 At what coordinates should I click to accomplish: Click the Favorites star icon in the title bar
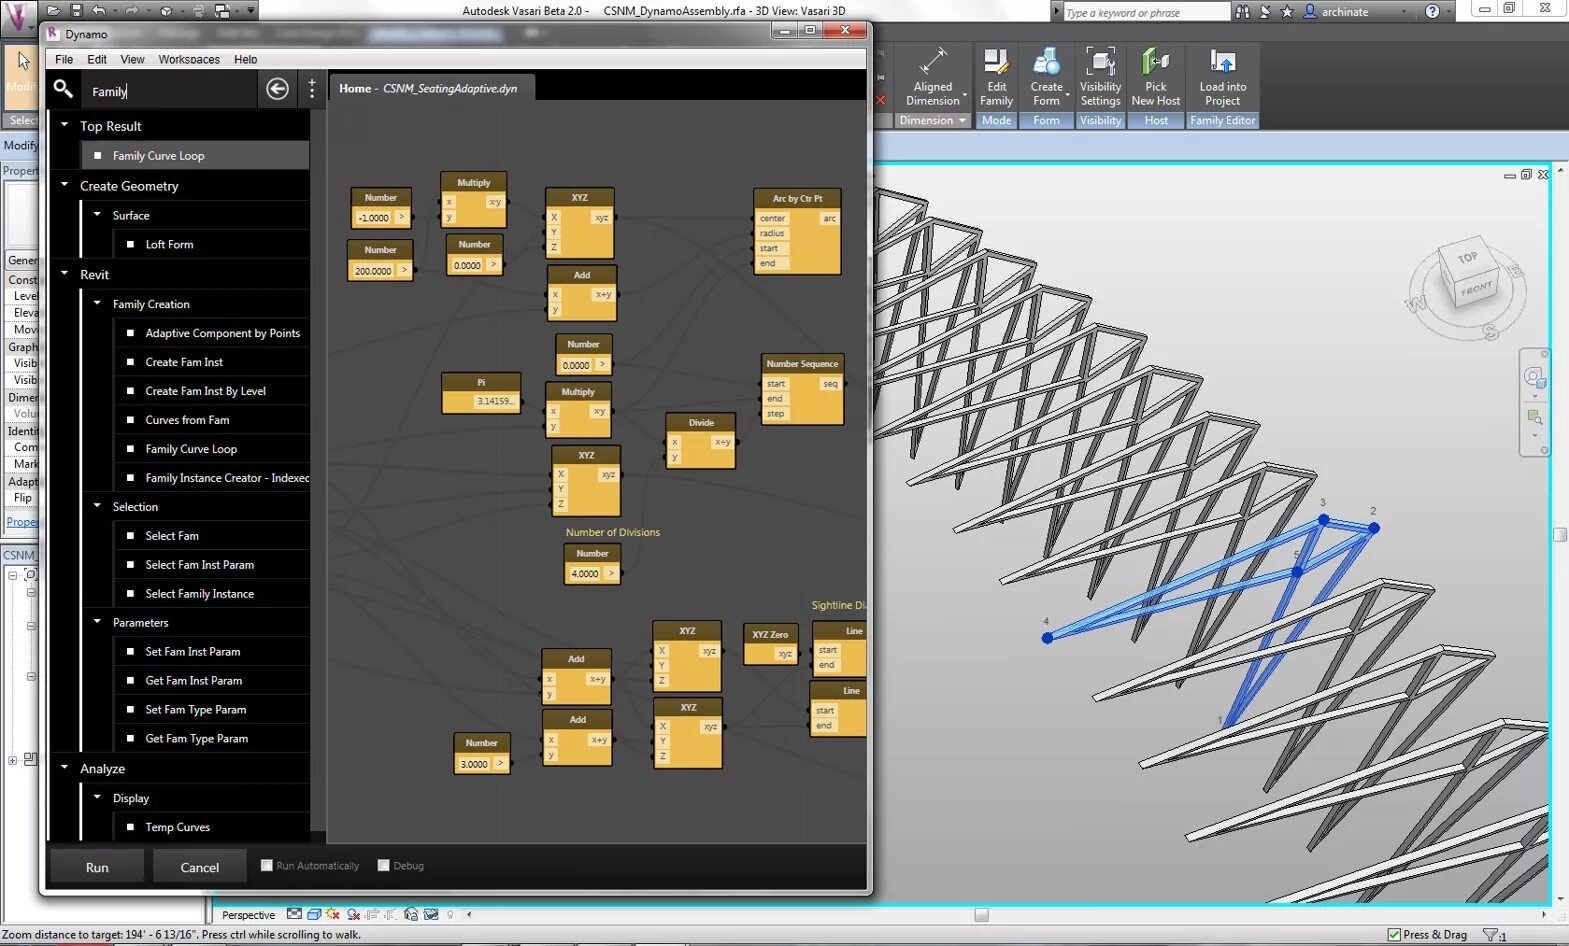(x=1287, y=12)
